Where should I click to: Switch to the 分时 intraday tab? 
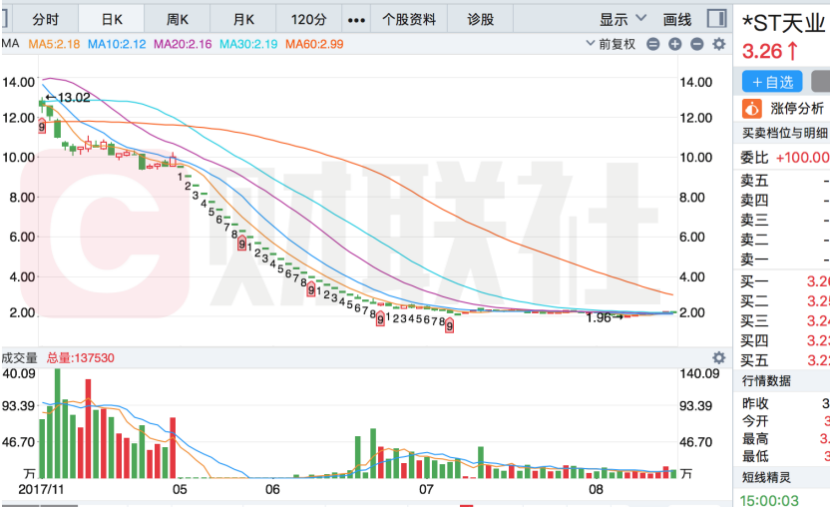[46, 19]
